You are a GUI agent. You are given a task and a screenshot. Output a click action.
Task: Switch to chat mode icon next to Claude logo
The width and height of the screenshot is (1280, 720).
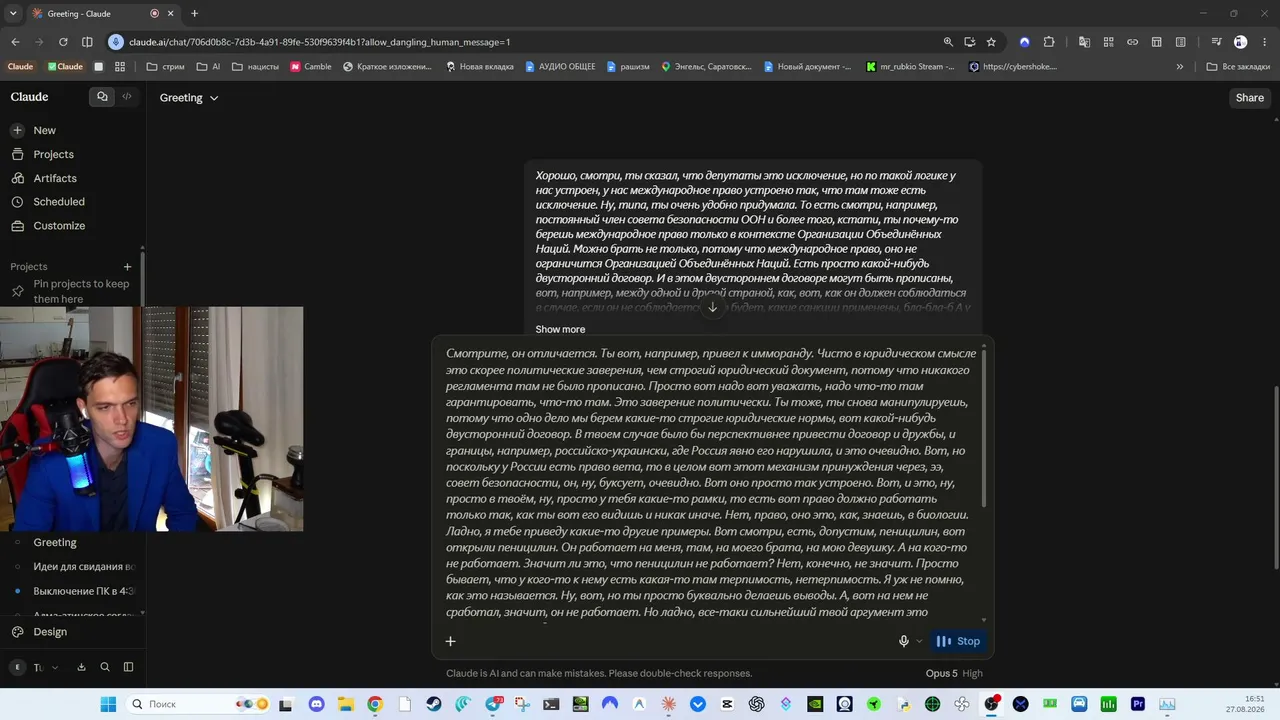point(102,97)
